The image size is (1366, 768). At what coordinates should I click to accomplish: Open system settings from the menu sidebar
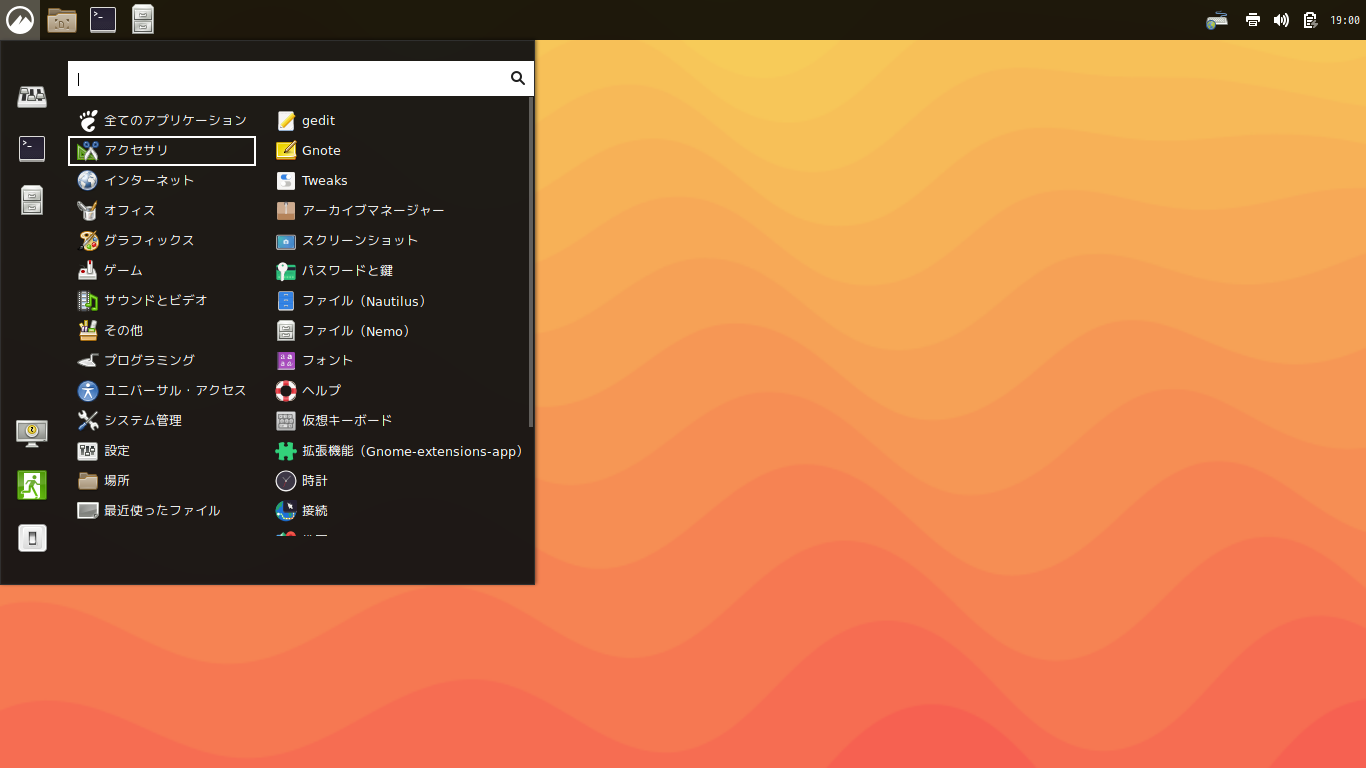[32, 96]
